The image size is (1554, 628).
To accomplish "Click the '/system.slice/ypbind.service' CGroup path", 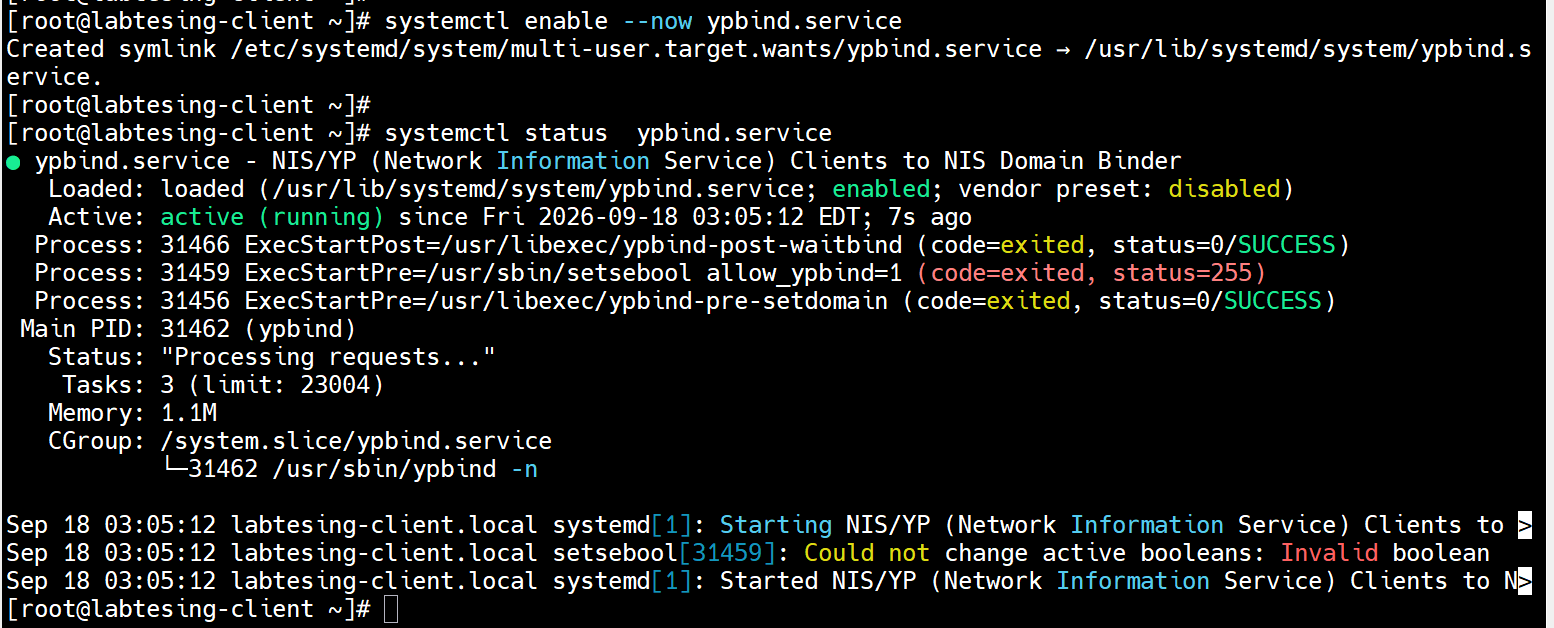I will click(356, 441).
